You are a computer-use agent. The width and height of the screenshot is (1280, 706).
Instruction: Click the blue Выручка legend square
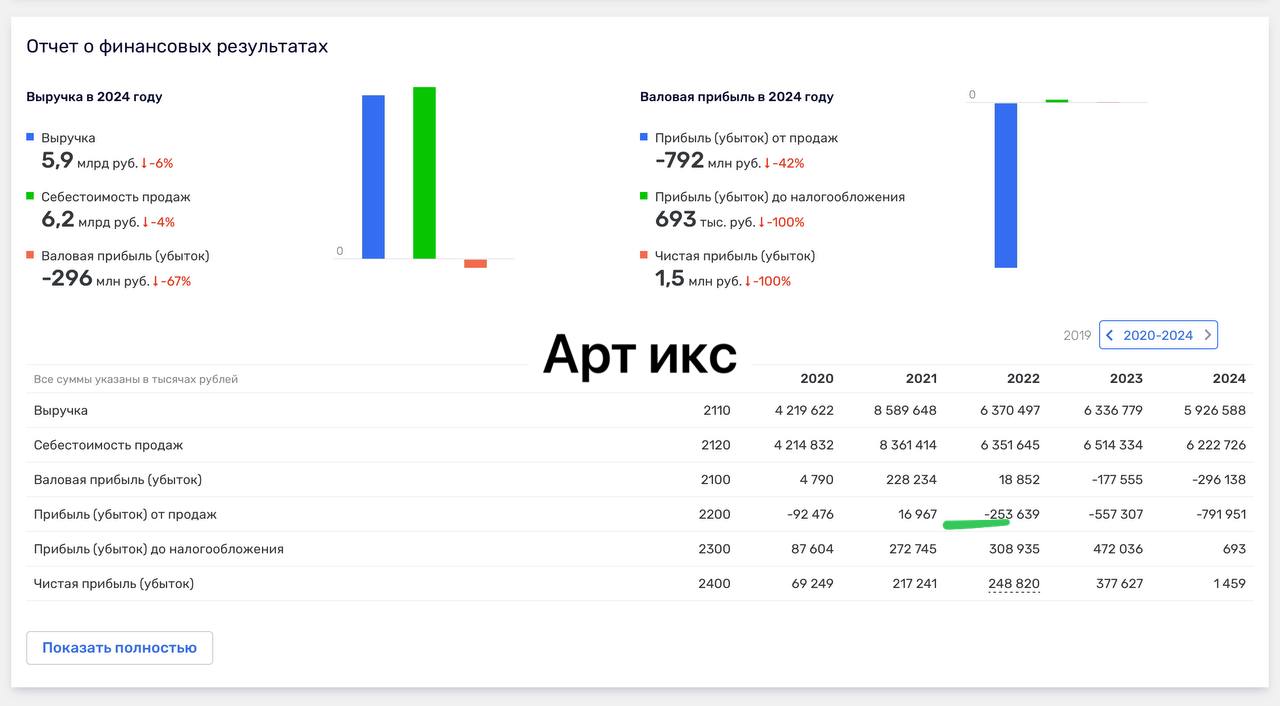[x=30, y=137]
